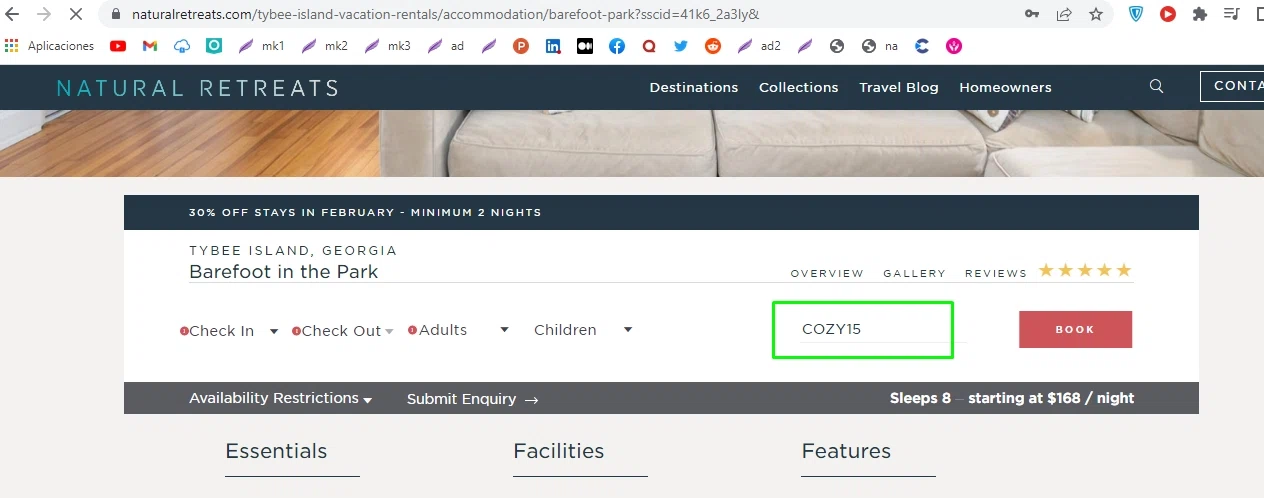Screen dimensions: 1264x498
Task: Open the Medium bookmark
Action: tap(585, 46)
